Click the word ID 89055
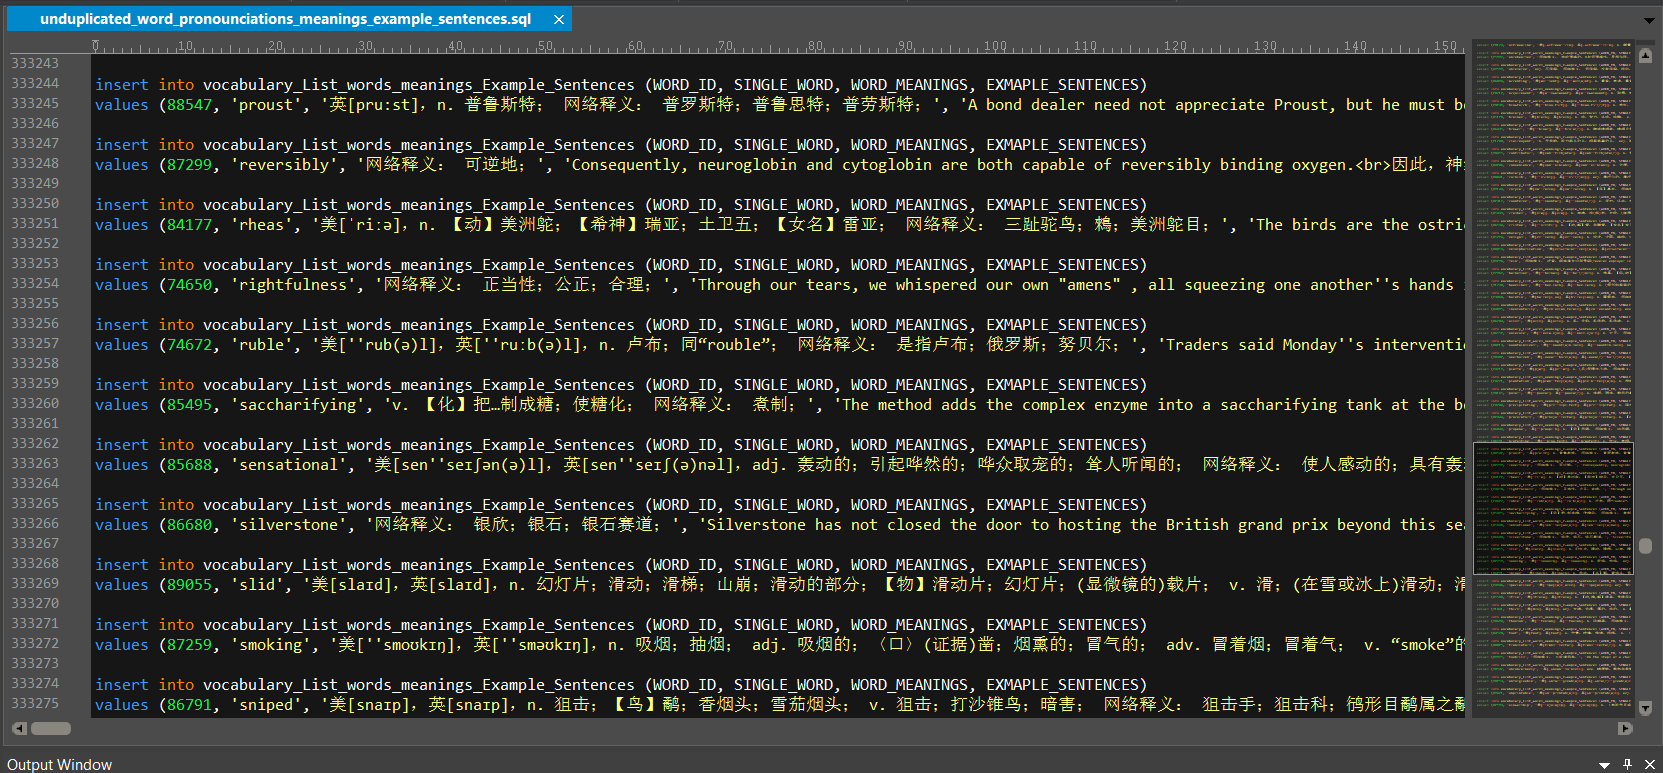 click(x=190, y=585)
